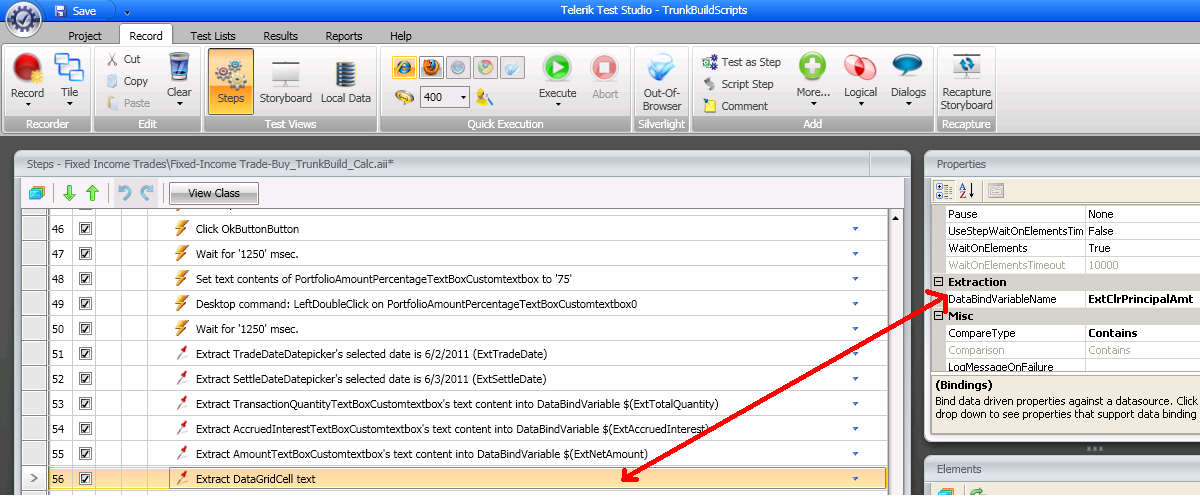Image resolution: width=1200 pixels, height=498 pixels.
Task: Switch to Steps test view
Action: pos(230,80)
